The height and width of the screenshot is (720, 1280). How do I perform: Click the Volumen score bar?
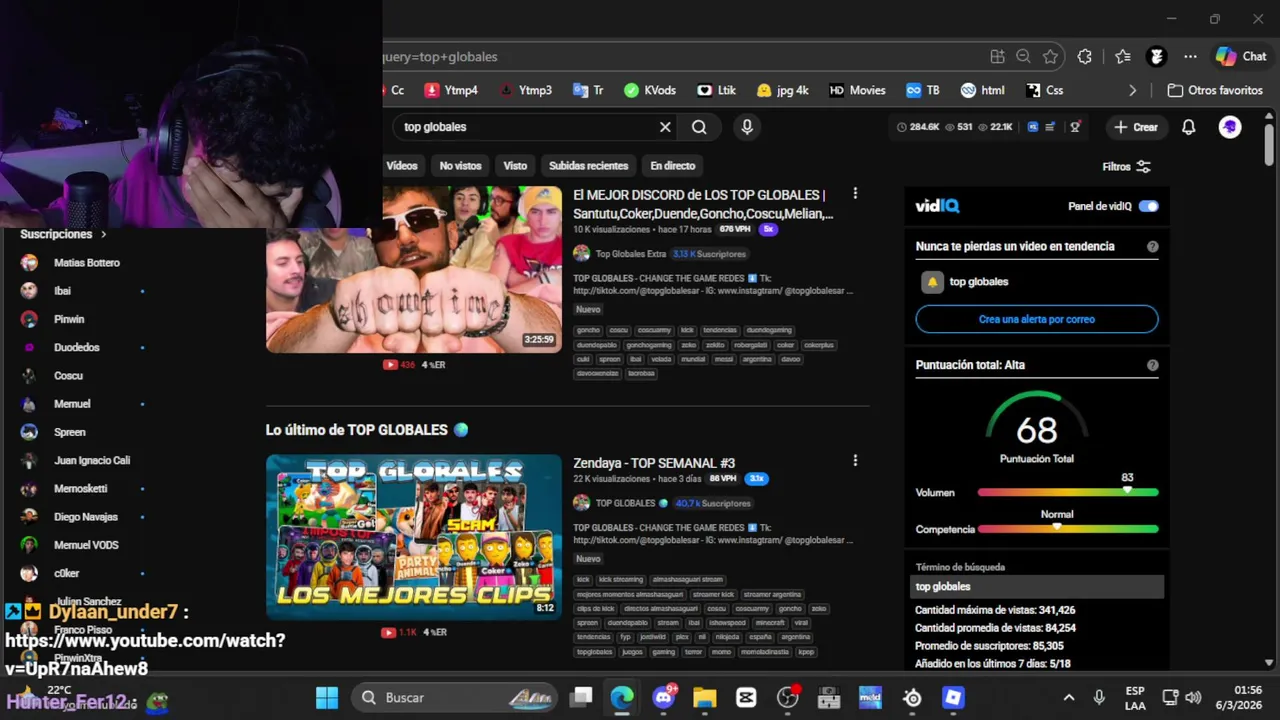1067,492
